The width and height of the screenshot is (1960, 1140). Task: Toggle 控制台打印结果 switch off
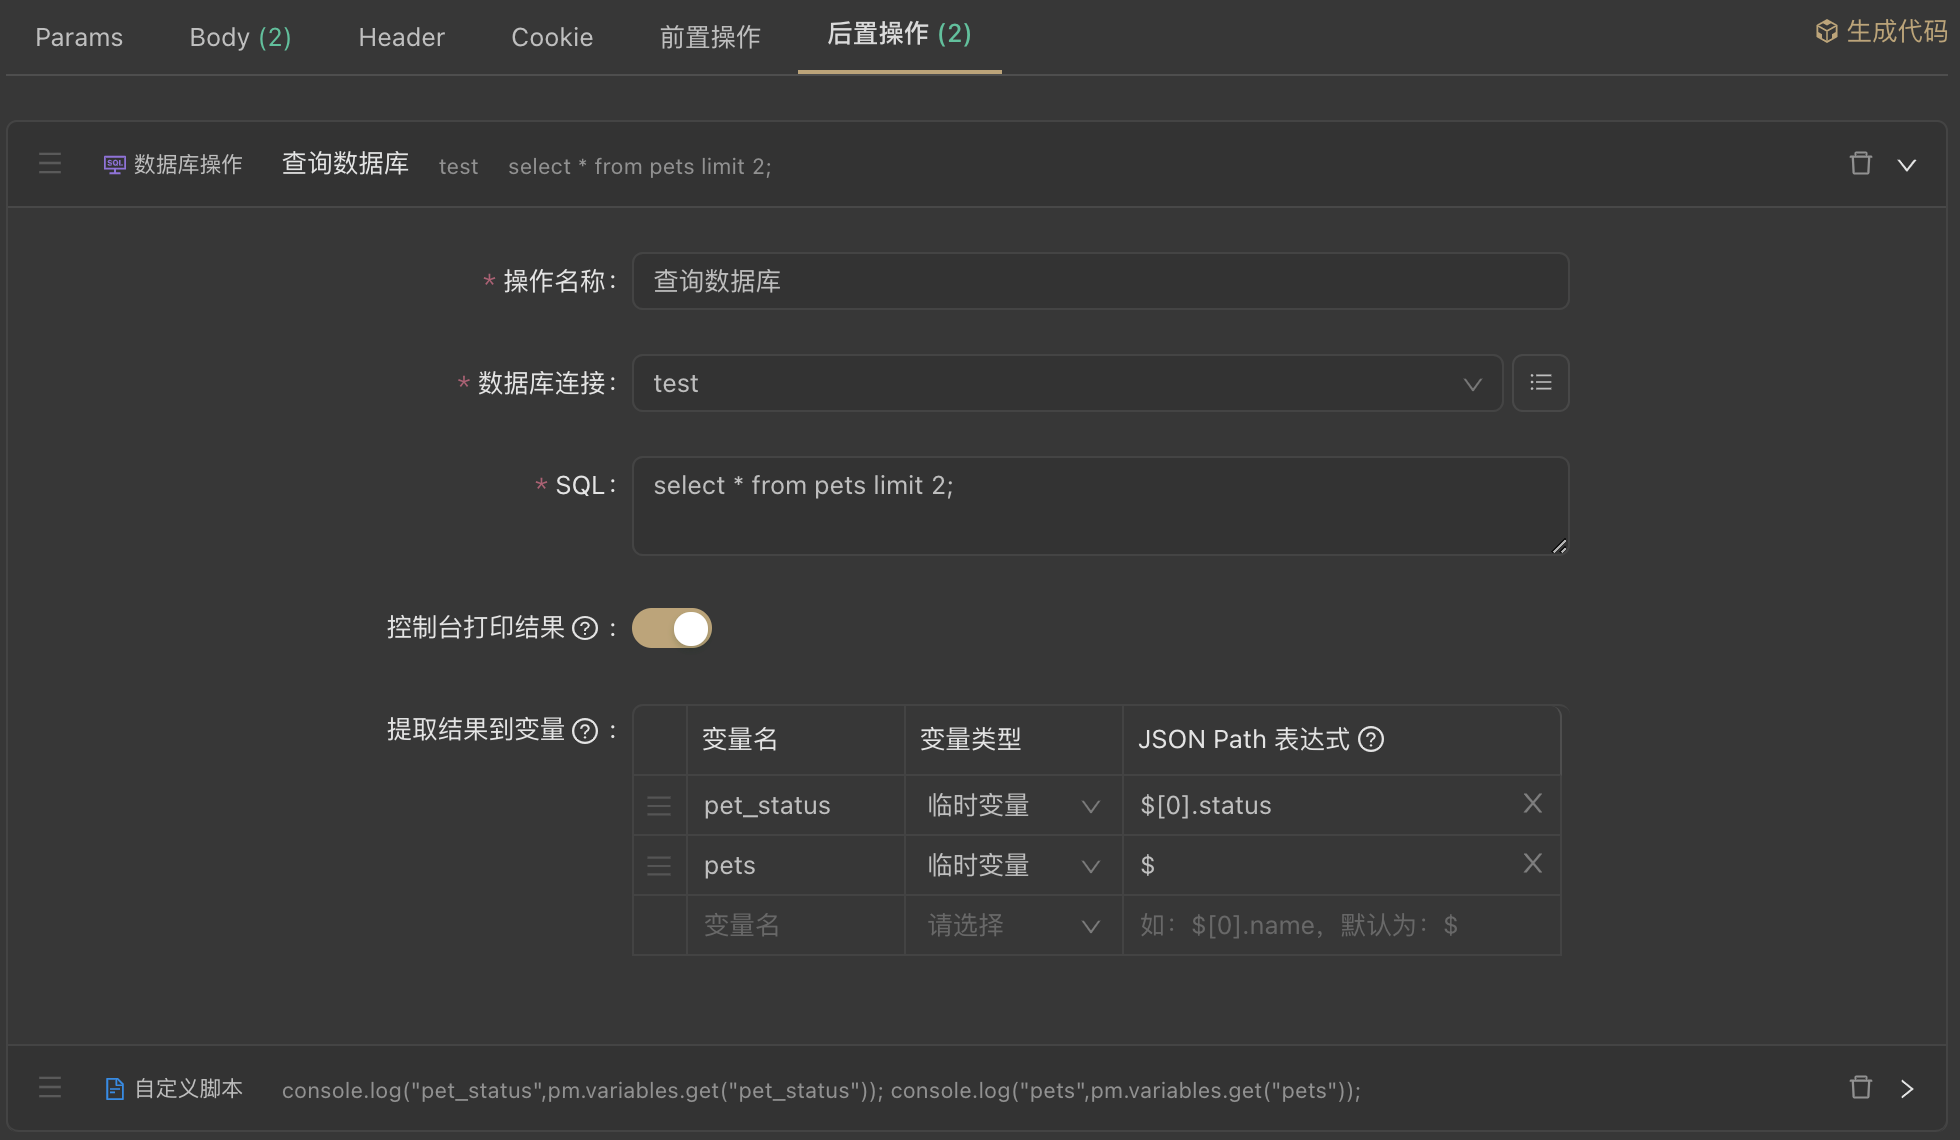[x=672, y=628]
